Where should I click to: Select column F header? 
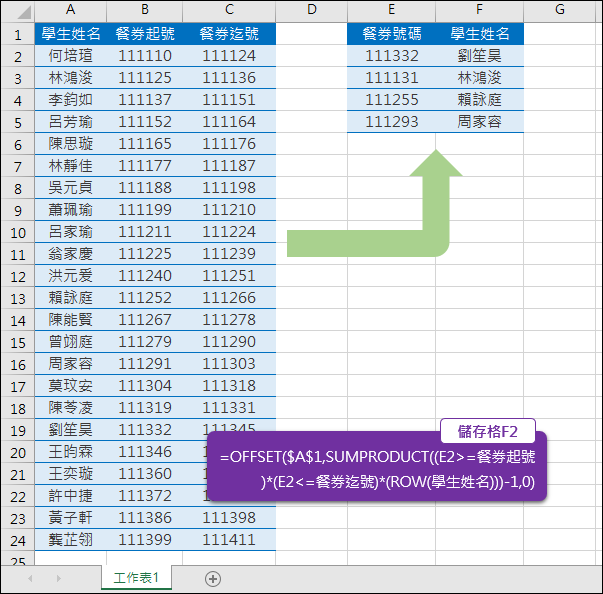click(x=480, y=10)
